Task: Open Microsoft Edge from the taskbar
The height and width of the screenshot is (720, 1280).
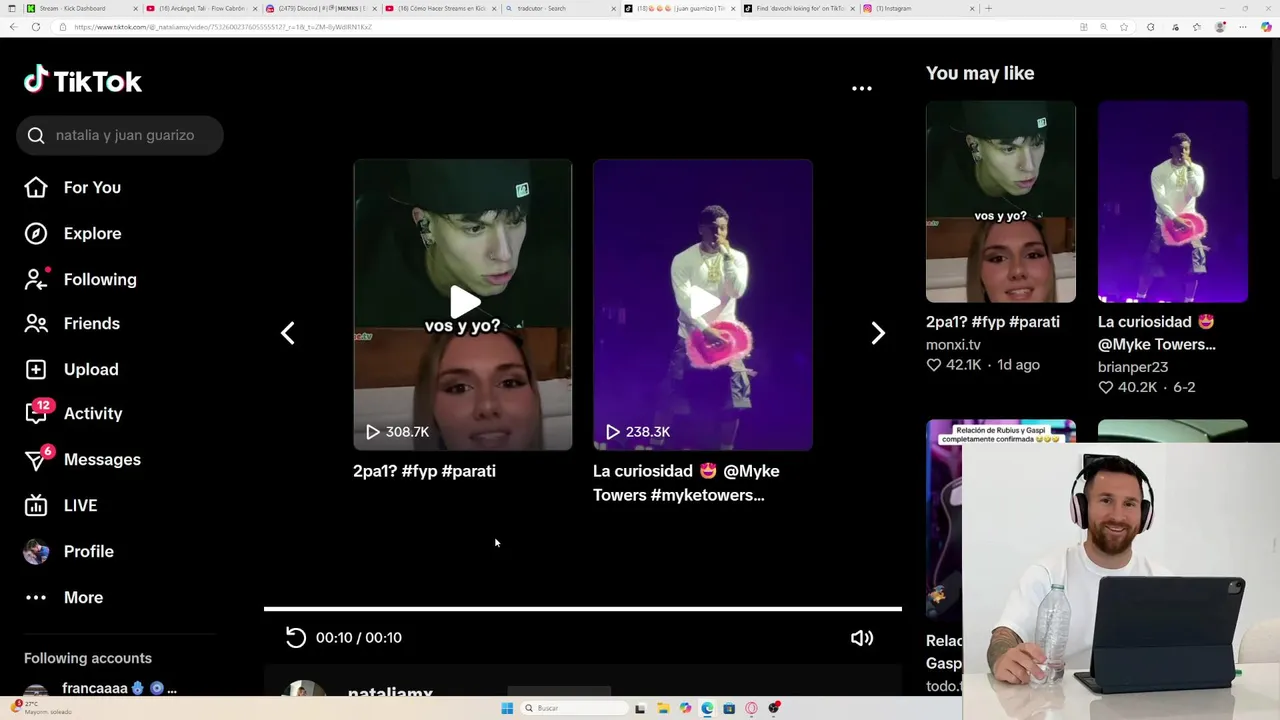Action: coord(707,708)
